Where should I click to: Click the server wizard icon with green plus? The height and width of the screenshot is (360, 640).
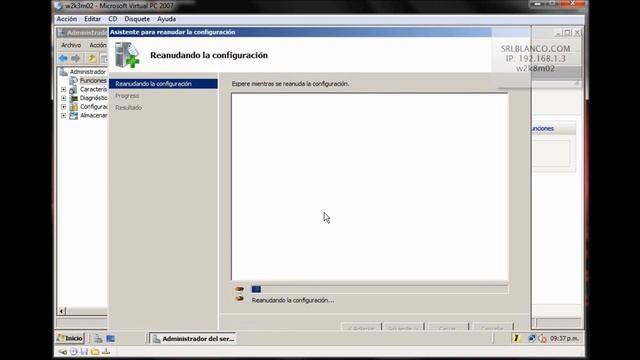coord(127,55)
